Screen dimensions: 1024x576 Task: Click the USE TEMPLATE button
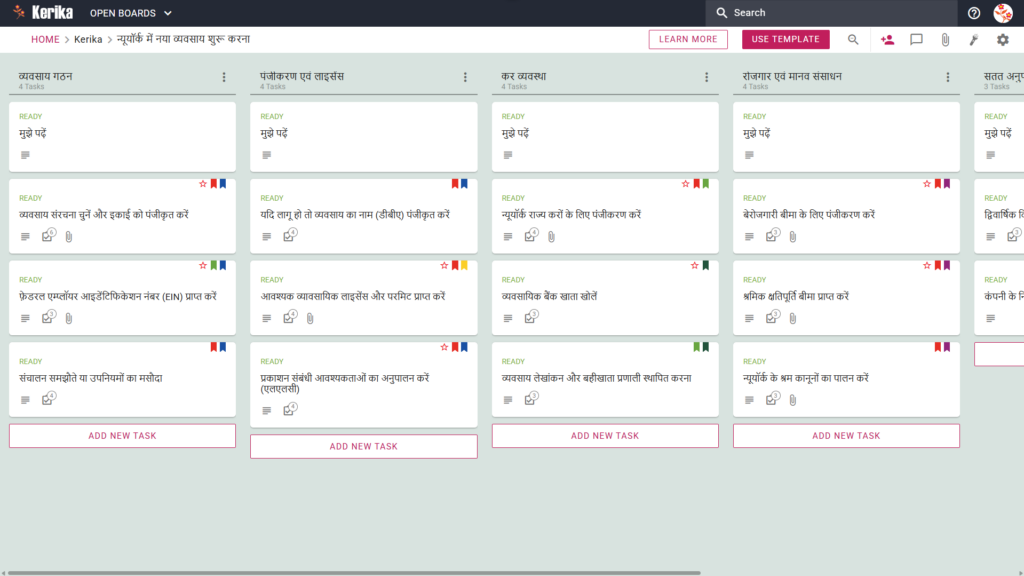click(x=786, y=39)
